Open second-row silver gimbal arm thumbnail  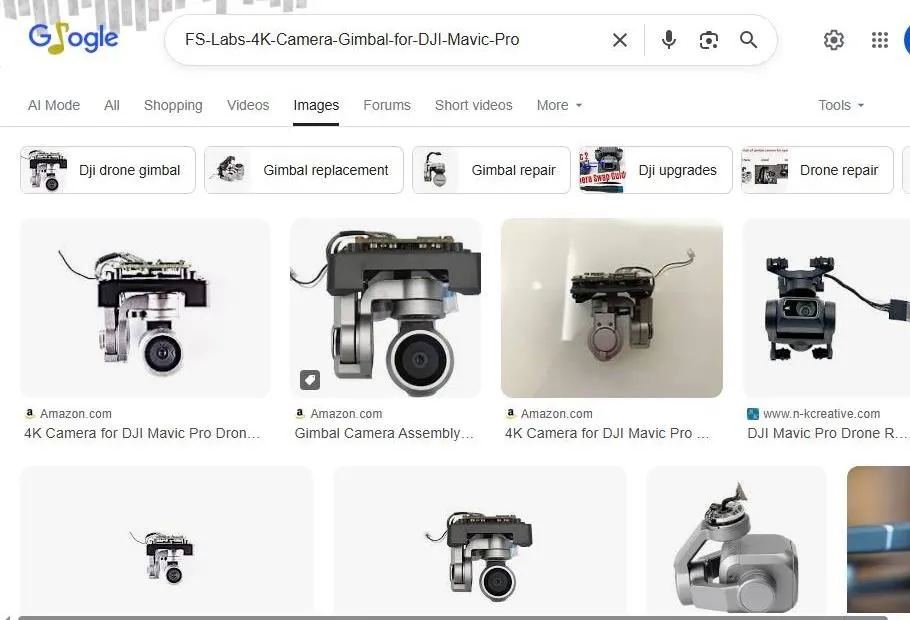coord(736,540)
